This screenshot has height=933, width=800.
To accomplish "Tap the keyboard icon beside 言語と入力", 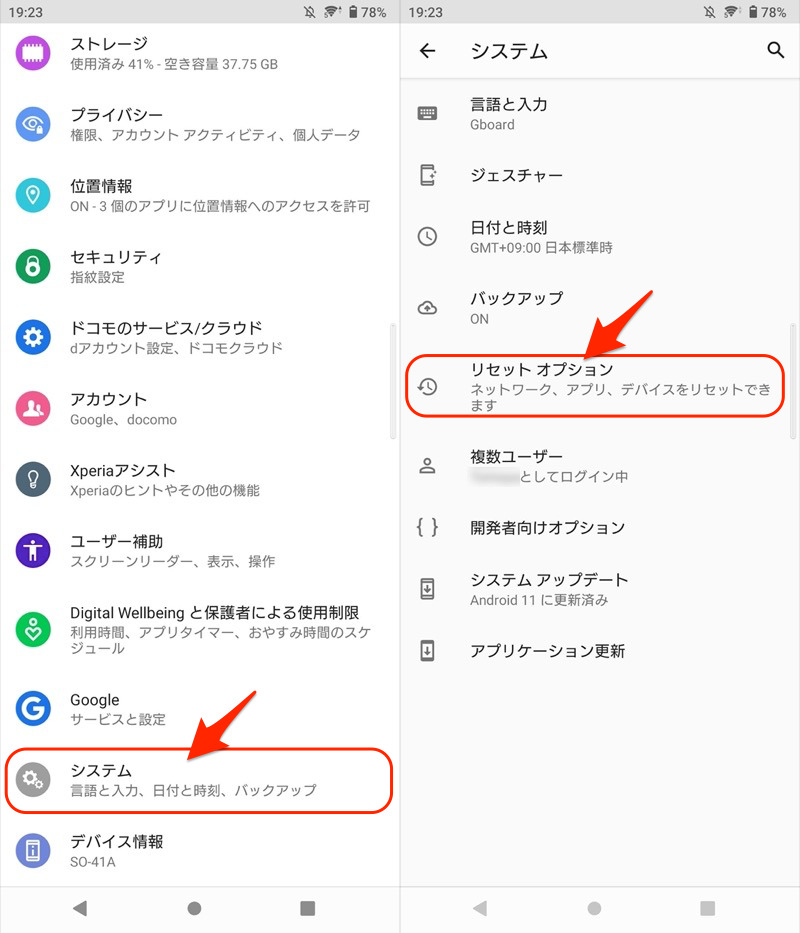I will 427,113.
